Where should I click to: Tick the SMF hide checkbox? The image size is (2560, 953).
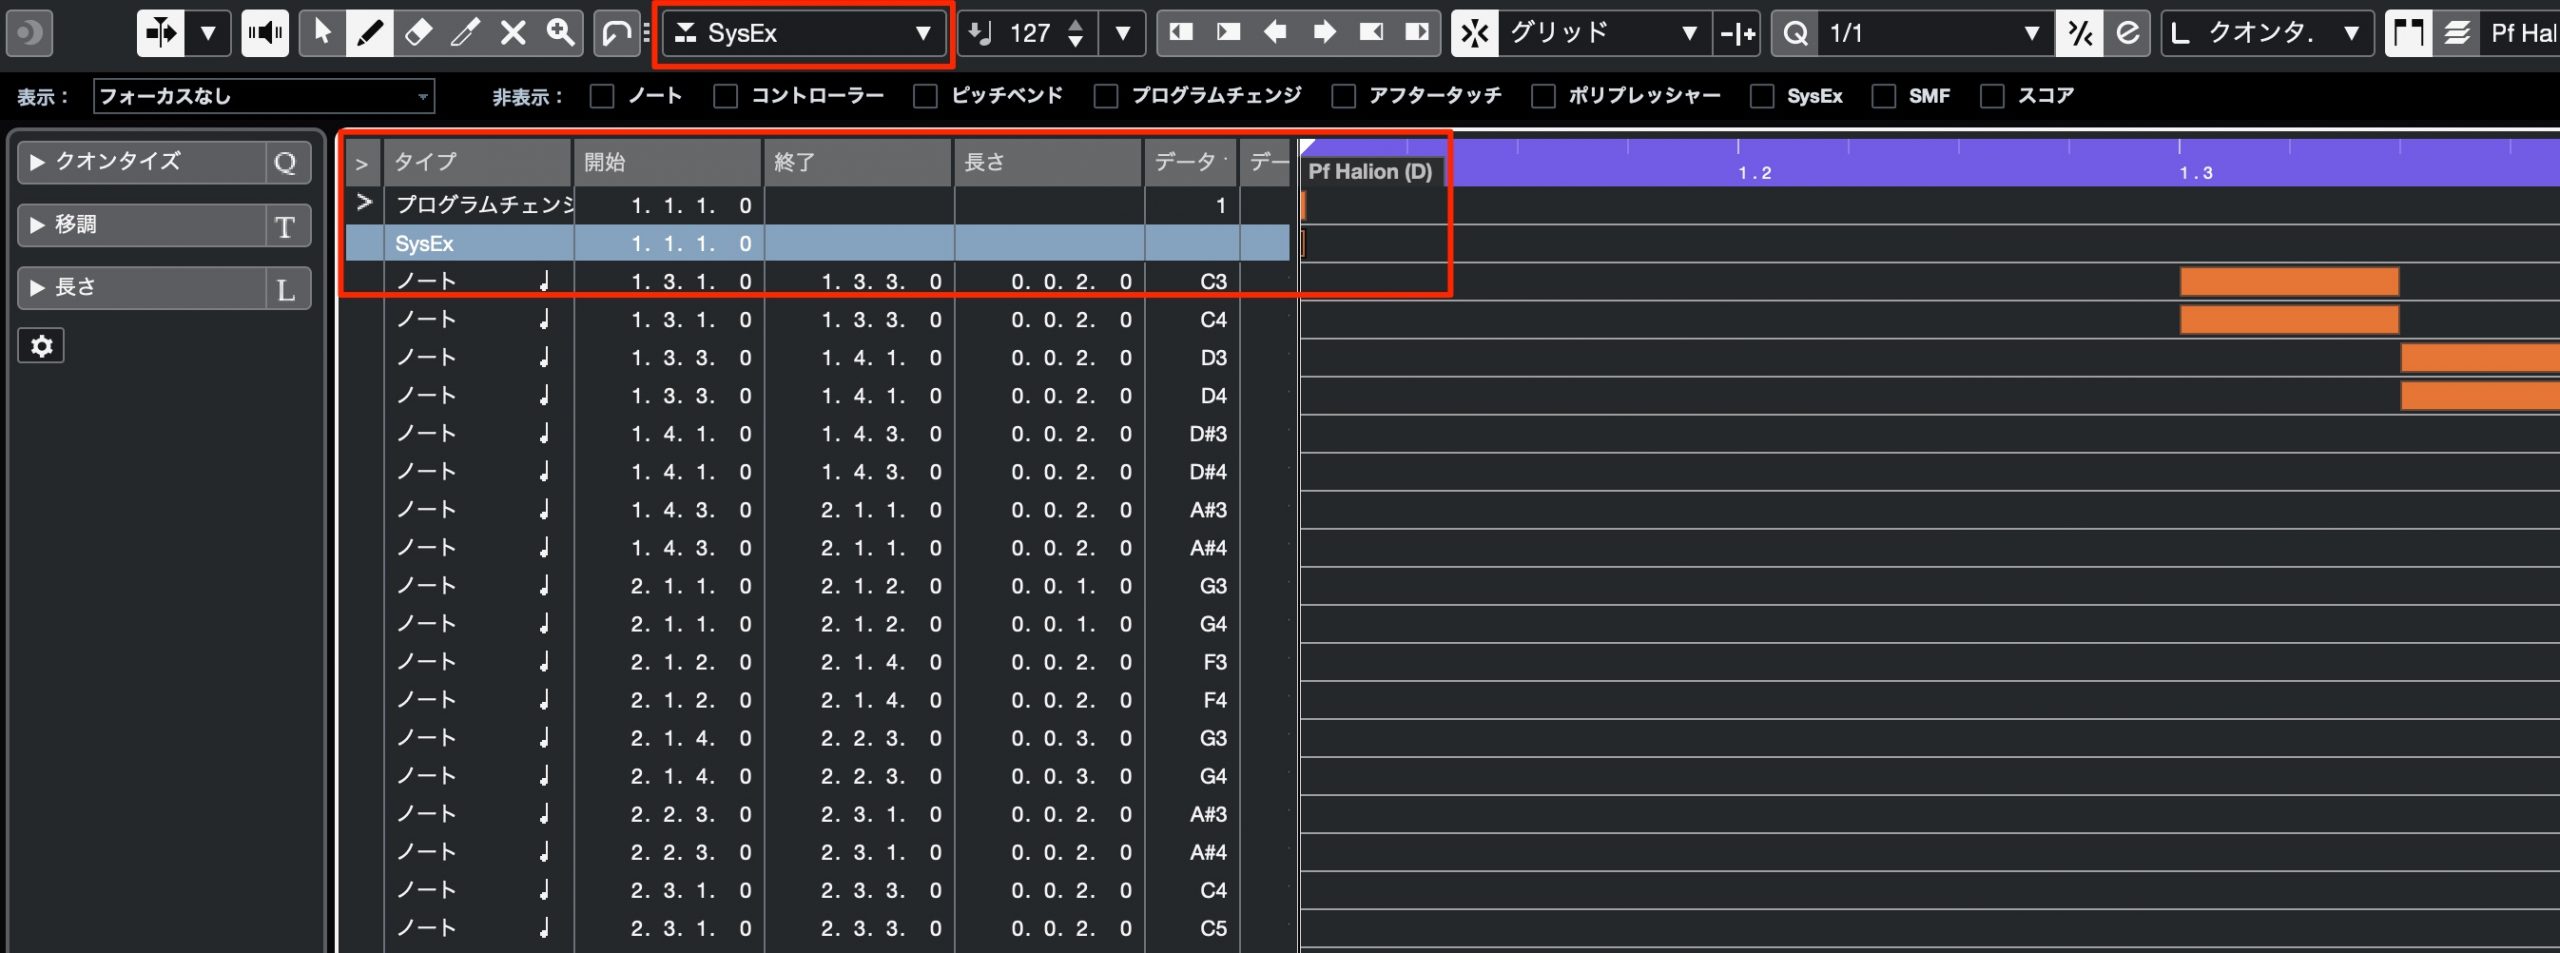[x=1884, y=96]
